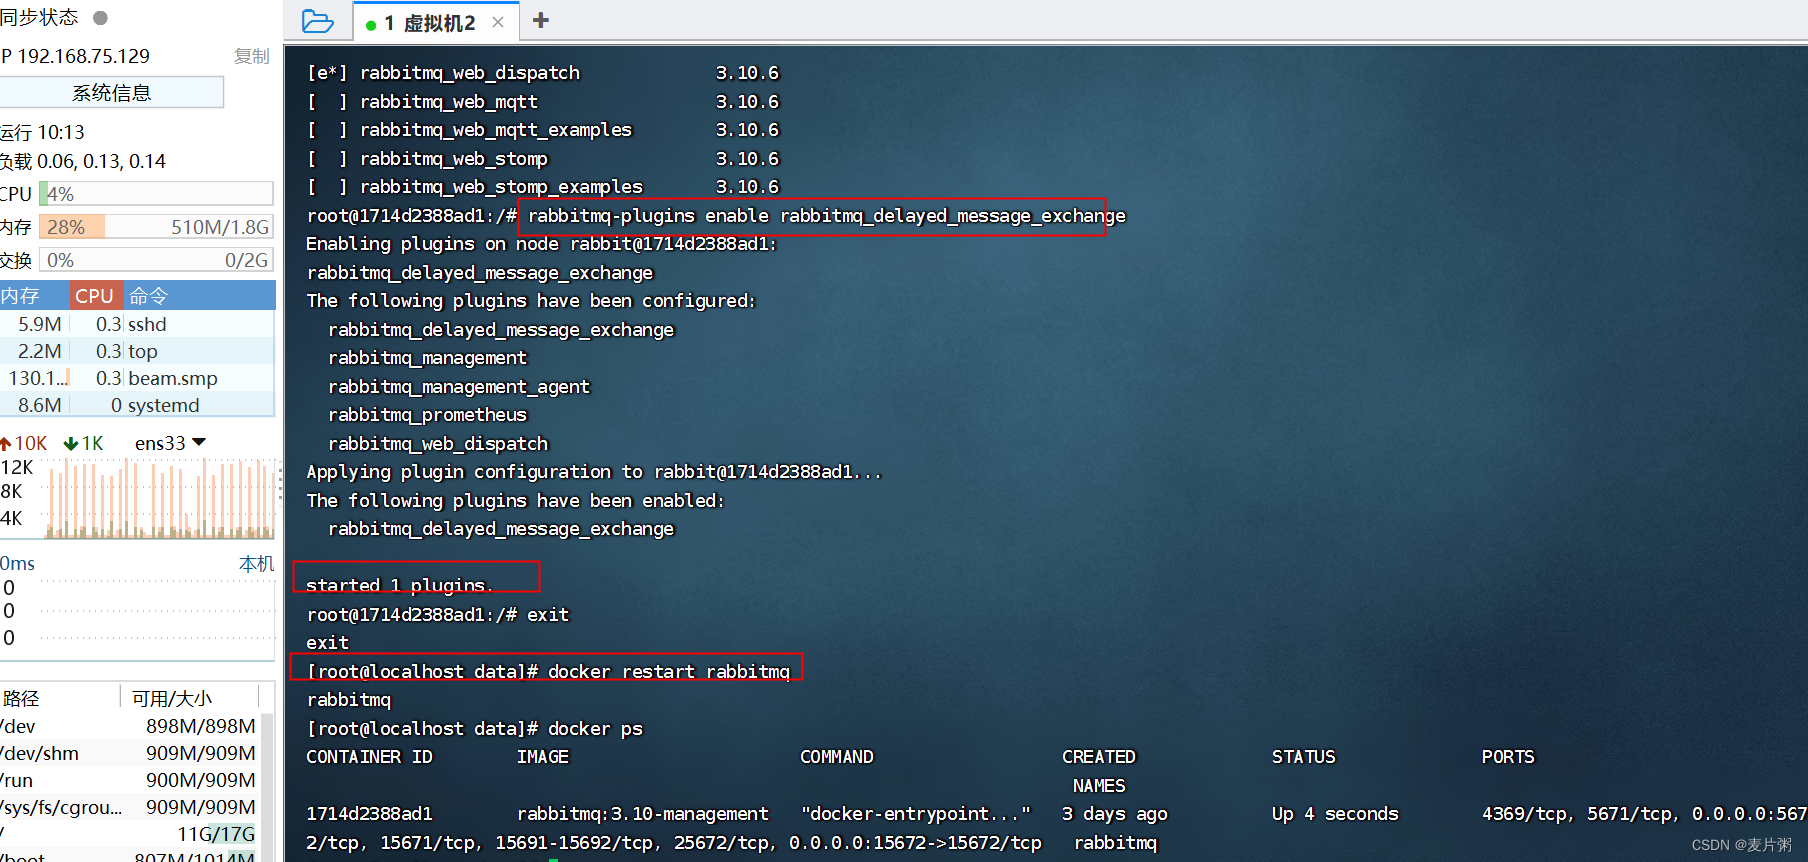The image size is (1808, 862).
Task: Click the rabbitmq-plugins enable command text
Action: tap(827, 216)
